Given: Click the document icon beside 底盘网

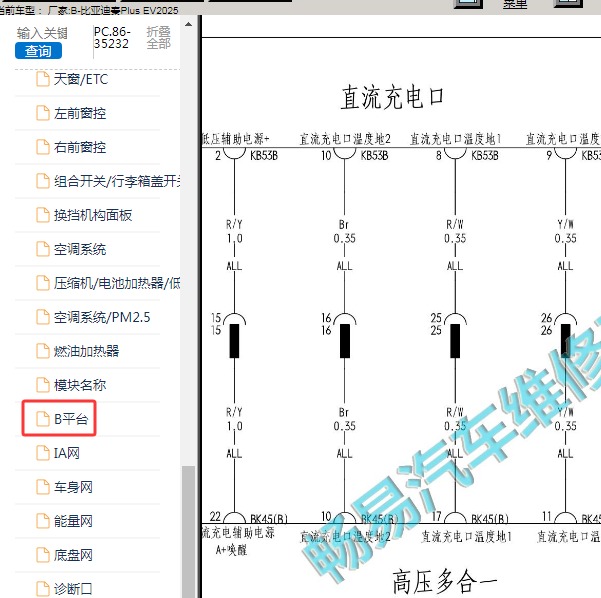Looking at the screenshot, I should [x=43, y=555].
